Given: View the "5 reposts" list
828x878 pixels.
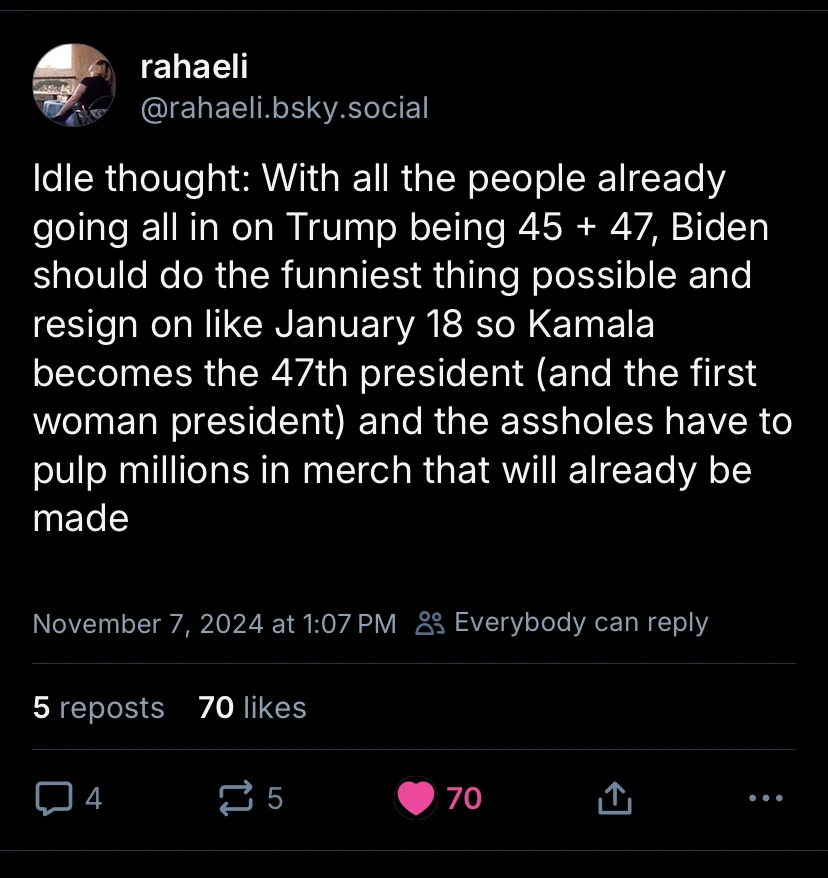Looking at the screenshot, I should click(x=98, y=707).
